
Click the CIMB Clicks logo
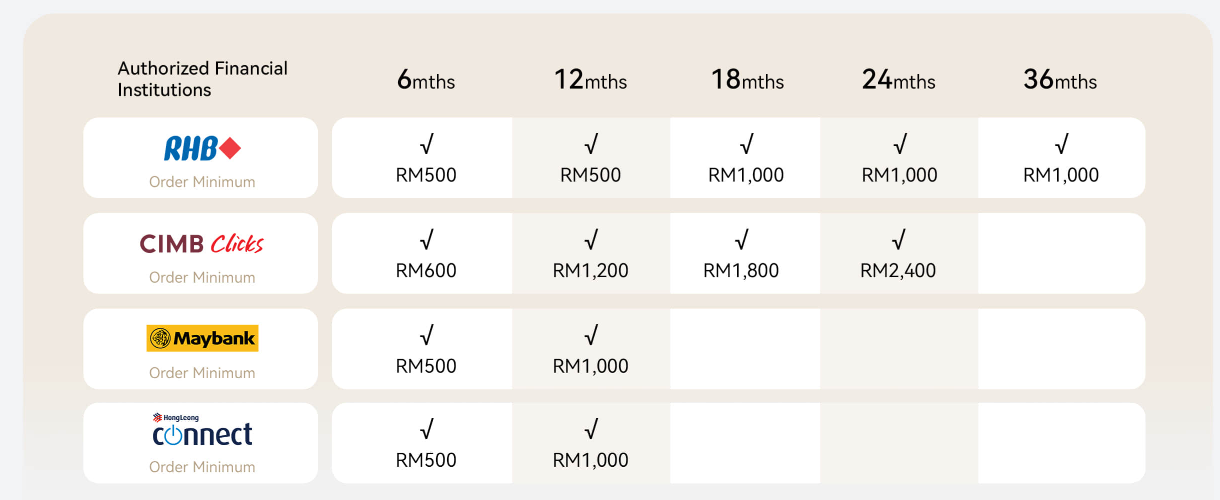(202, 243)
